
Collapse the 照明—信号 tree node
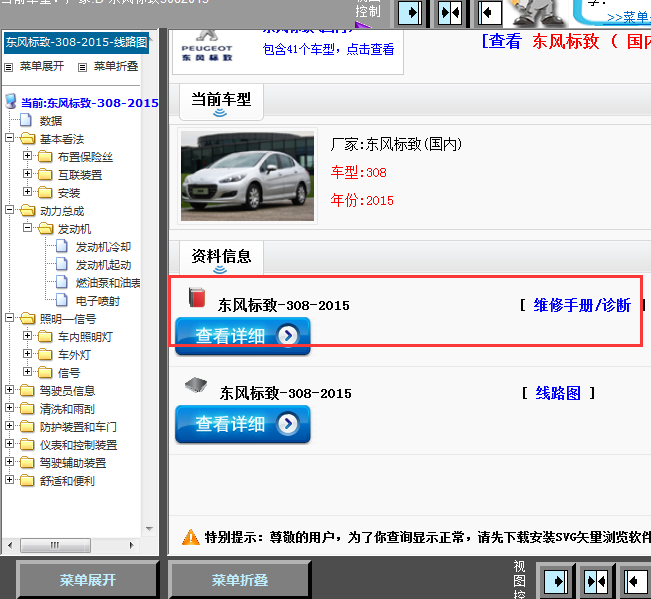tap(9, 318)
